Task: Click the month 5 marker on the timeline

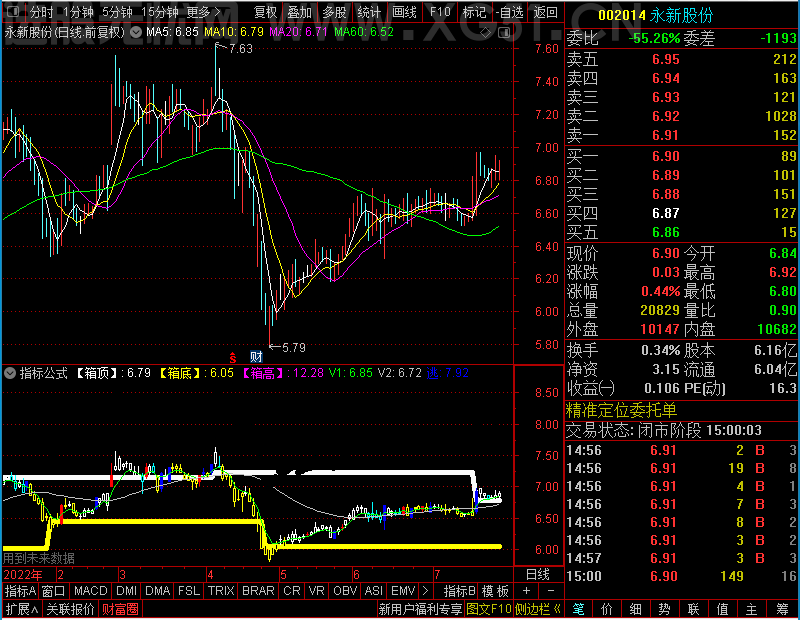Action: click(x=284, y=575)
